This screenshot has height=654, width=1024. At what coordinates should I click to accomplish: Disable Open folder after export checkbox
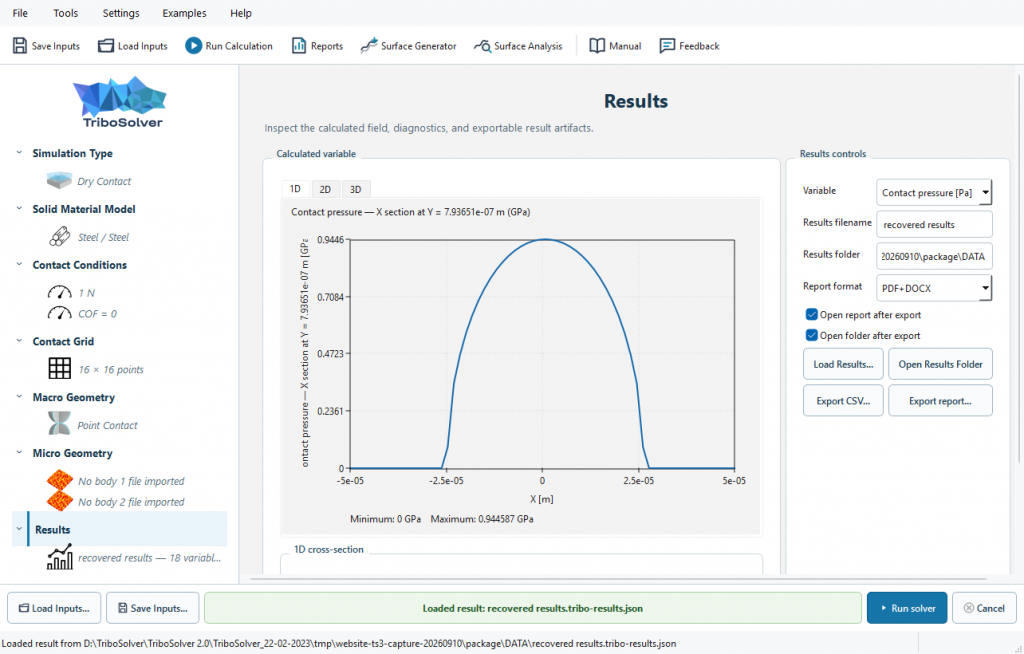(x=812, y=335)
